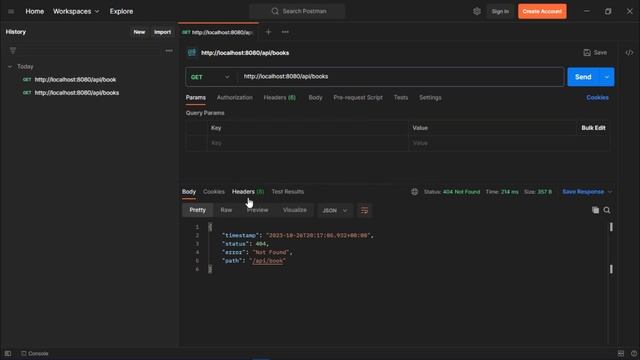Expand the Save Response dropdown arrow

click(x=610, y=192)
